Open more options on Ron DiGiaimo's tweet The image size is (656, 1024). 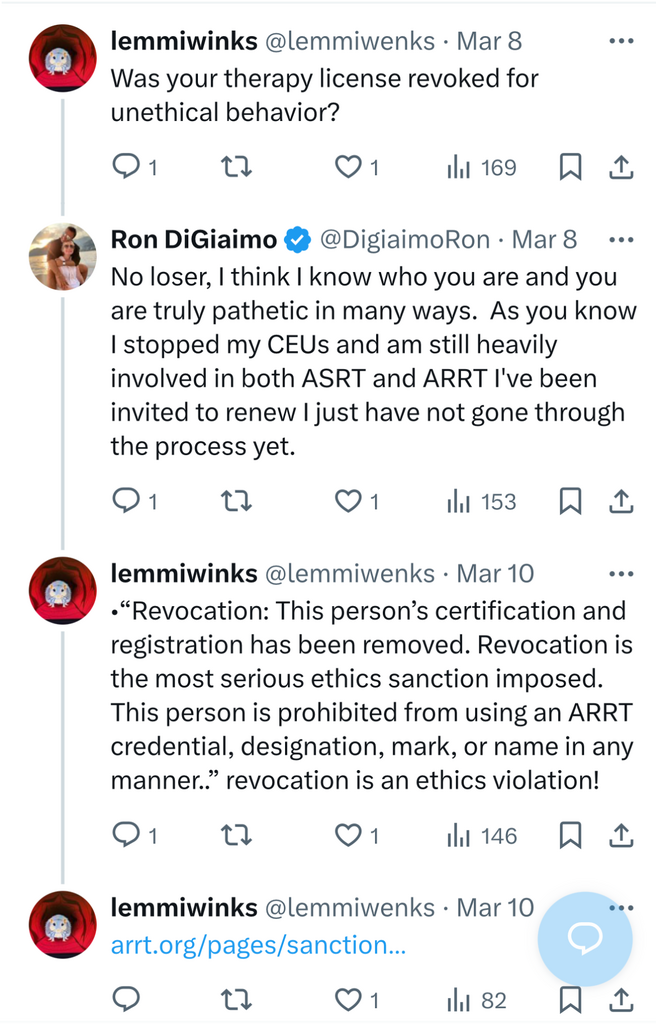[621, 240]
